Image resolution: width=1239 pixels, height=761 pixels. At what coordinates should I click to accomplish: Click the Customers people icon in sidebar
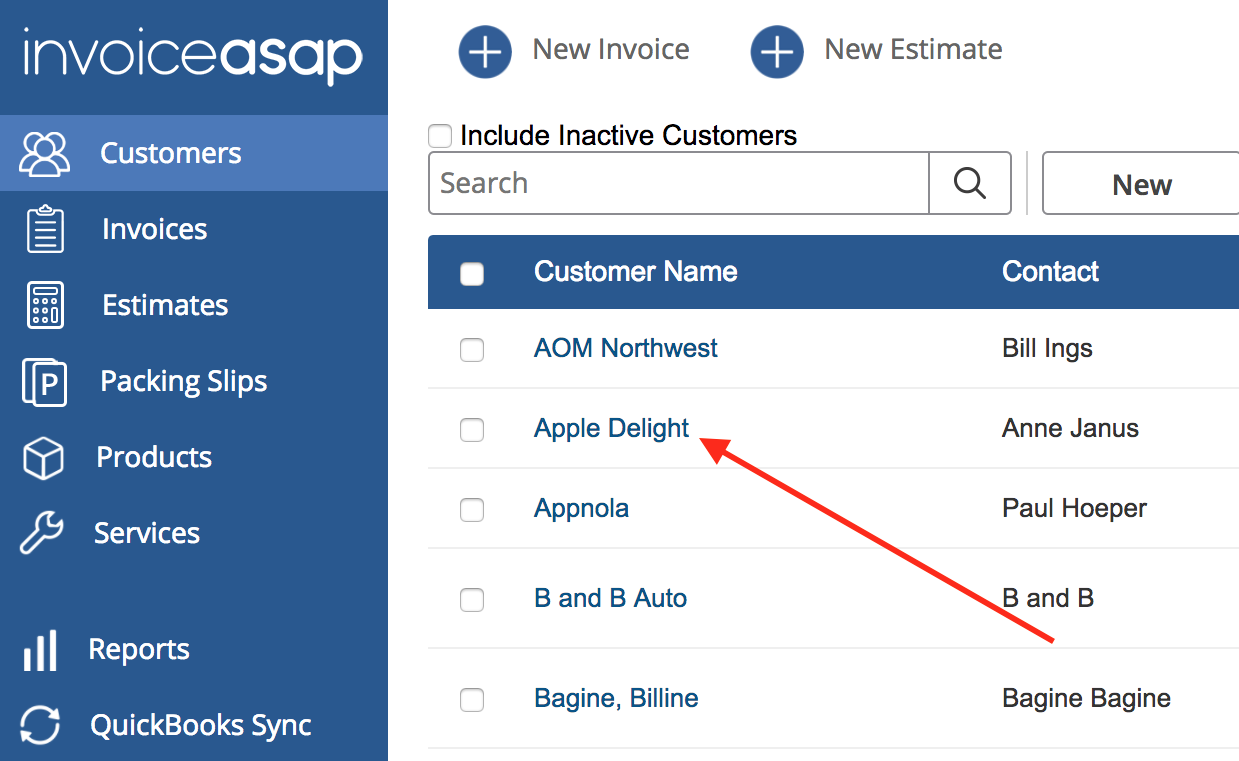pos(45,153)
